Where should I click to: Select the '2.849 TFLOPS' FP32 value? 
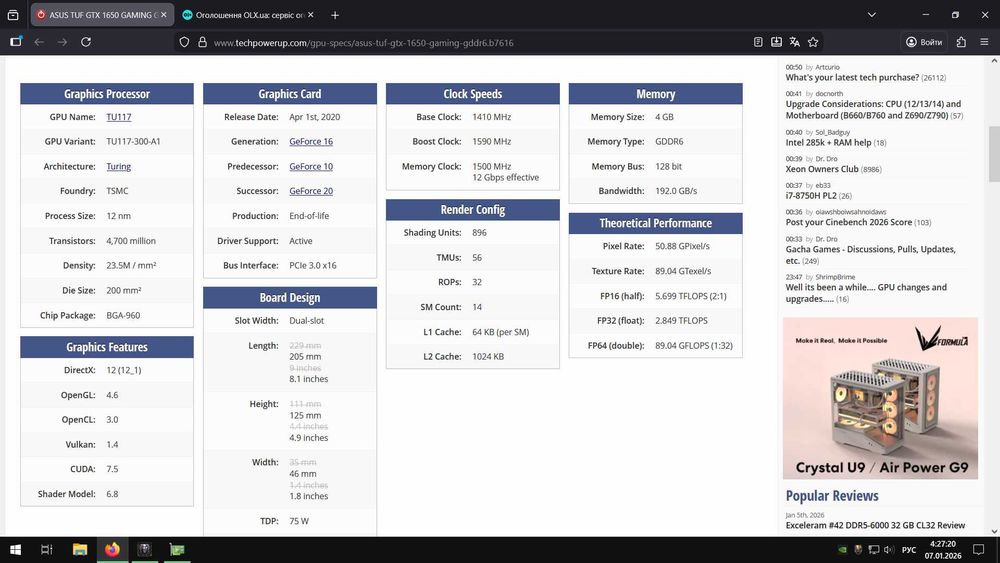pos(681,321)
